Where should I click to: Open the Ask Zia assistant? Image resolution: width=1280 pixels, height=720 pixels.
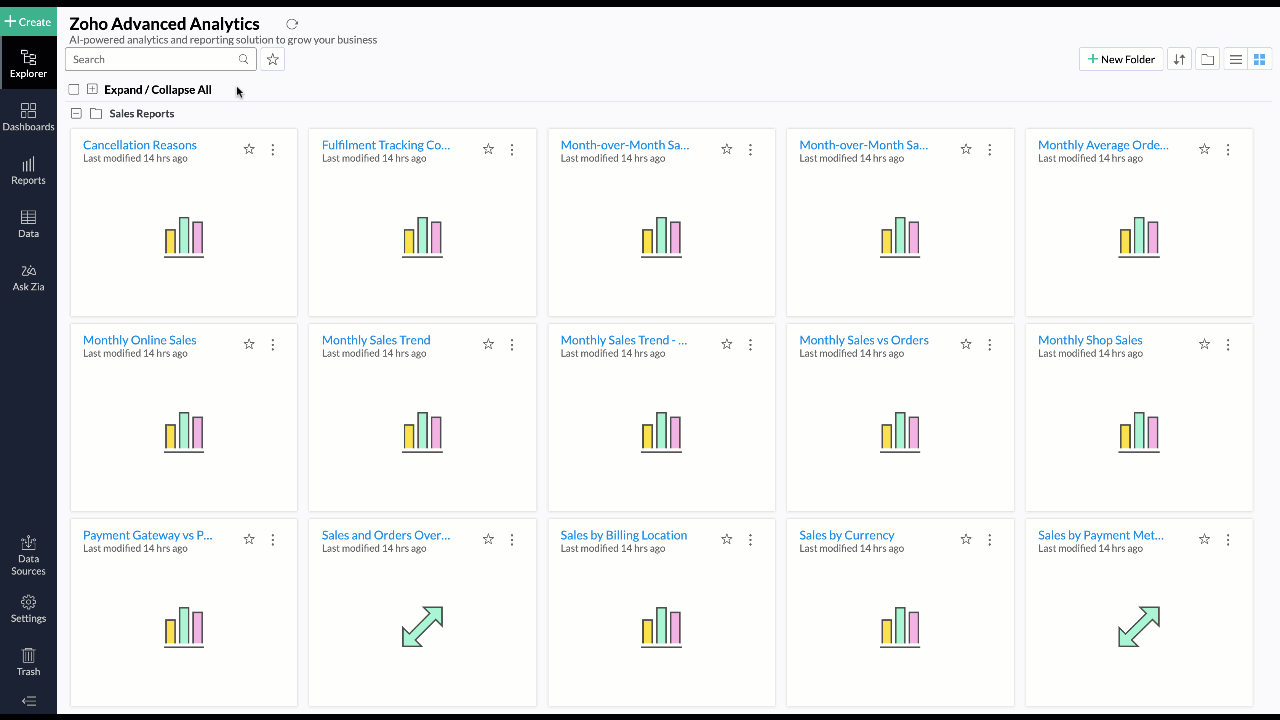tap(28, 277)
